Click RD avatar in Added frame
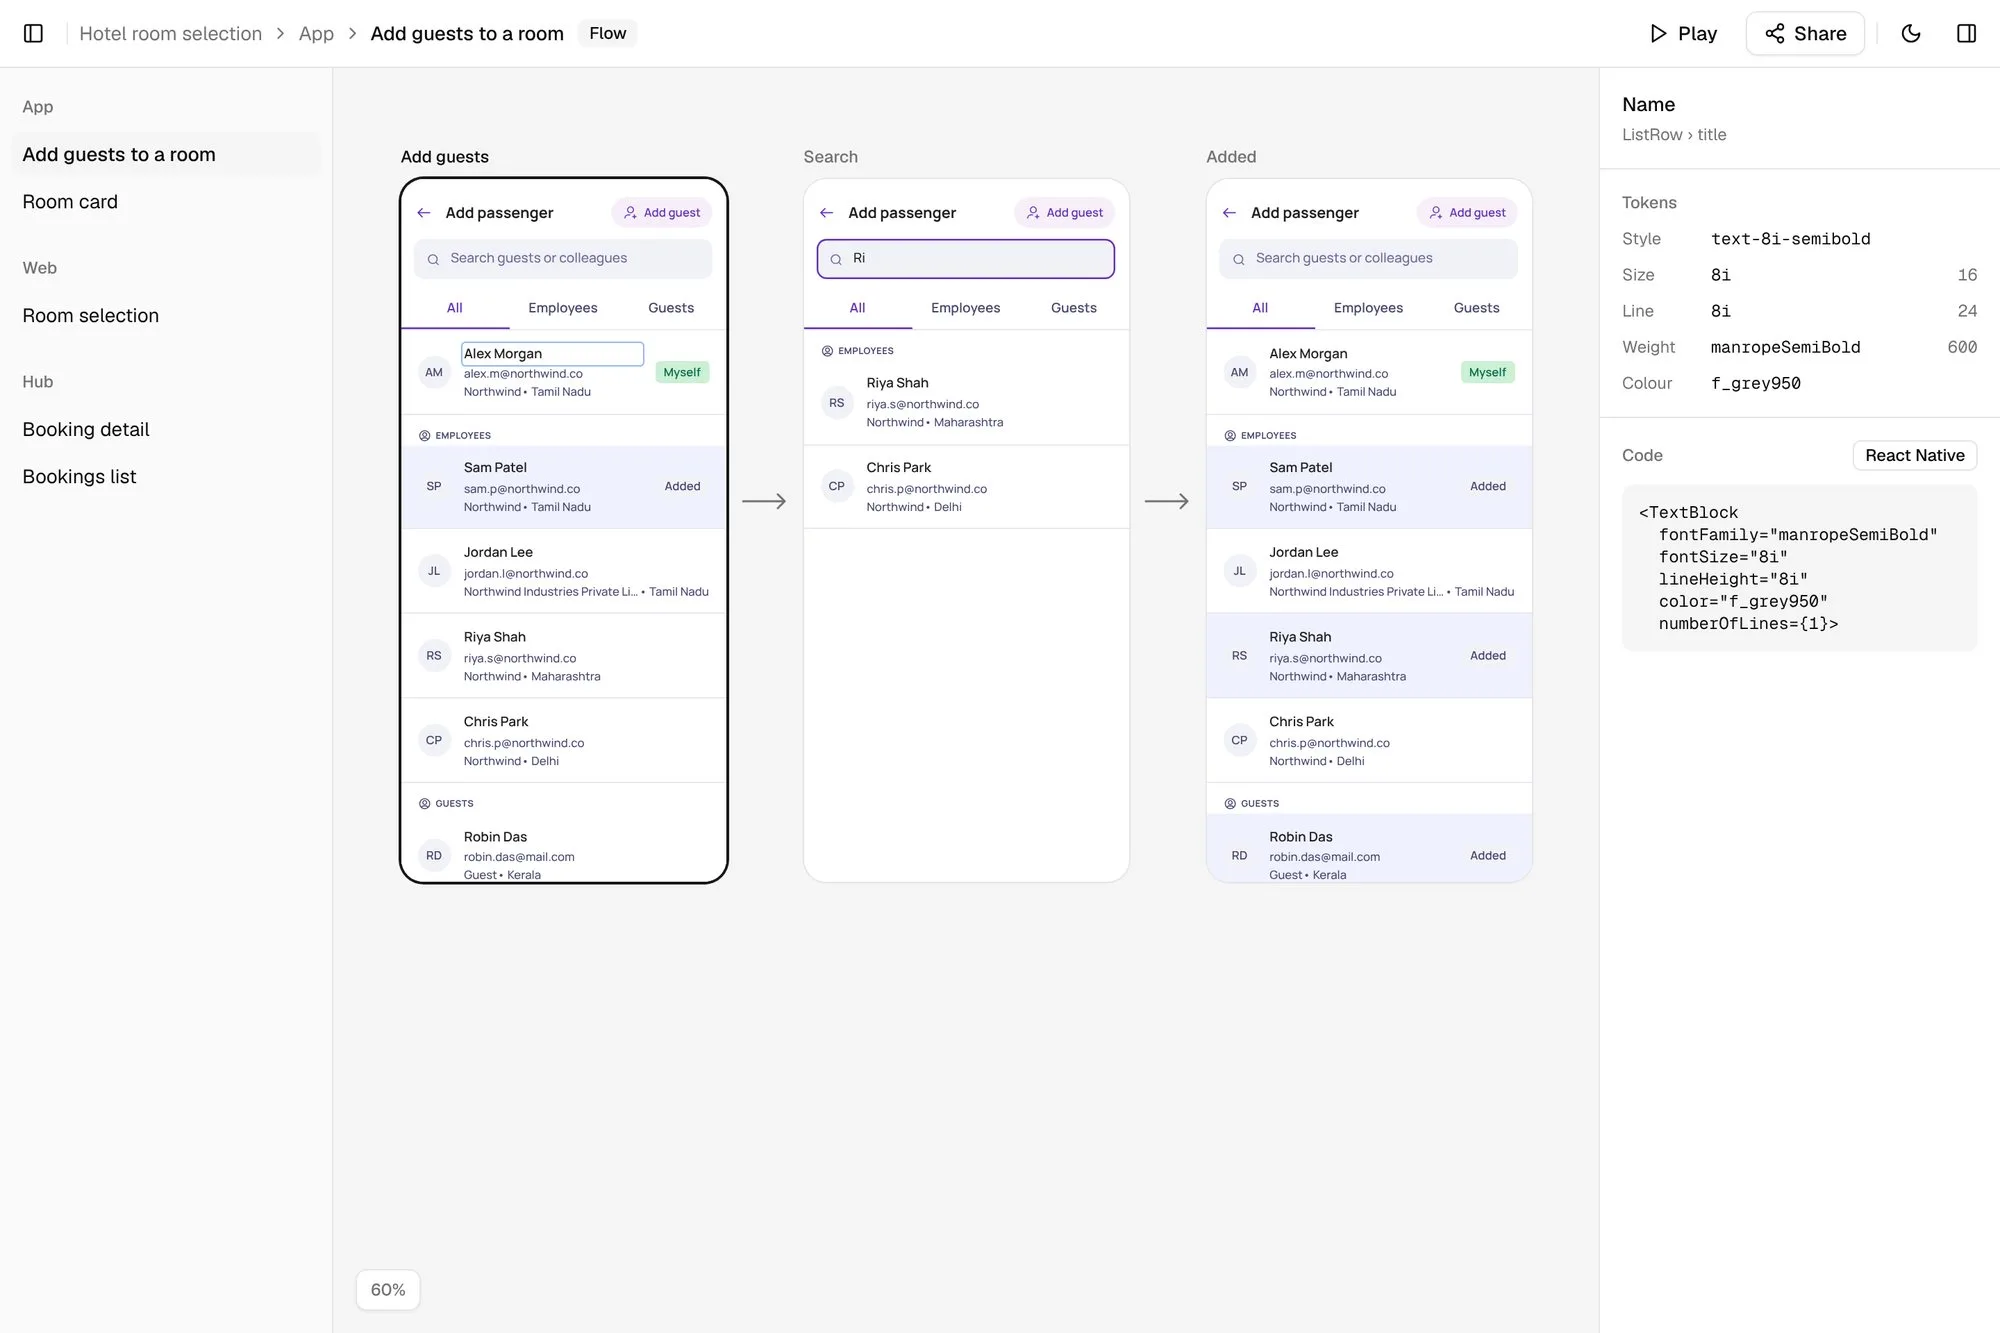This screenshot has height=1333, width=2000. (1239, 855)
